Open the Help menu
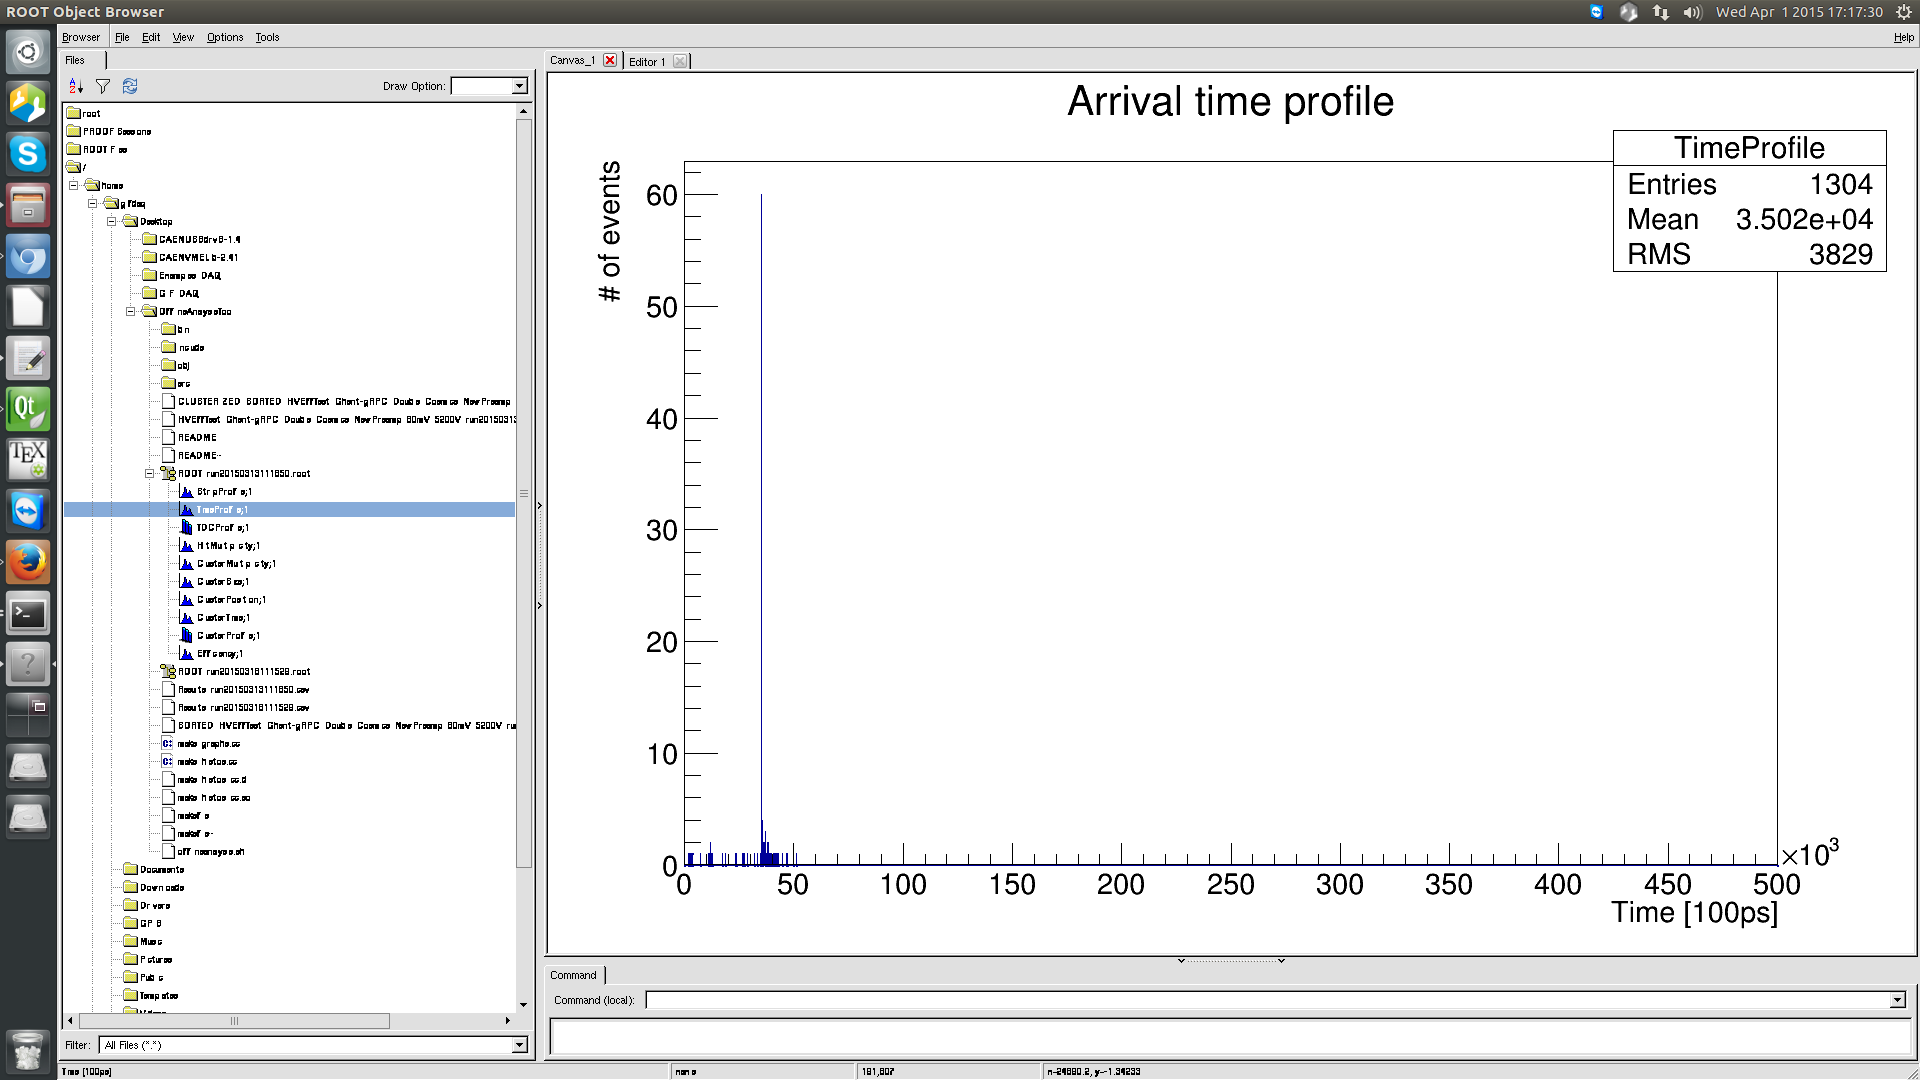The image size is (1920, 1080). [x=1903, y=37]
